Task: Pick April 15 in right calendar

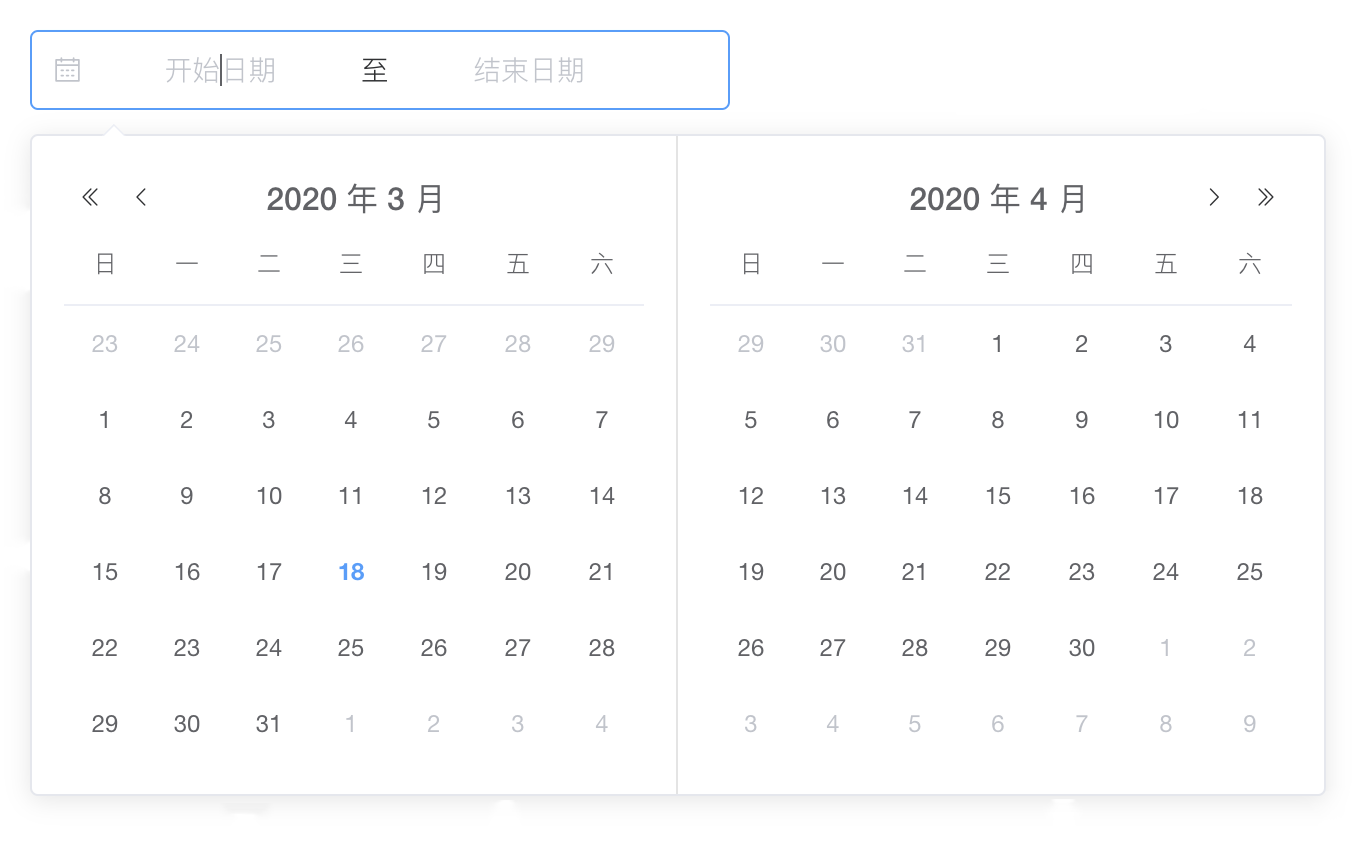Action: 997,496
